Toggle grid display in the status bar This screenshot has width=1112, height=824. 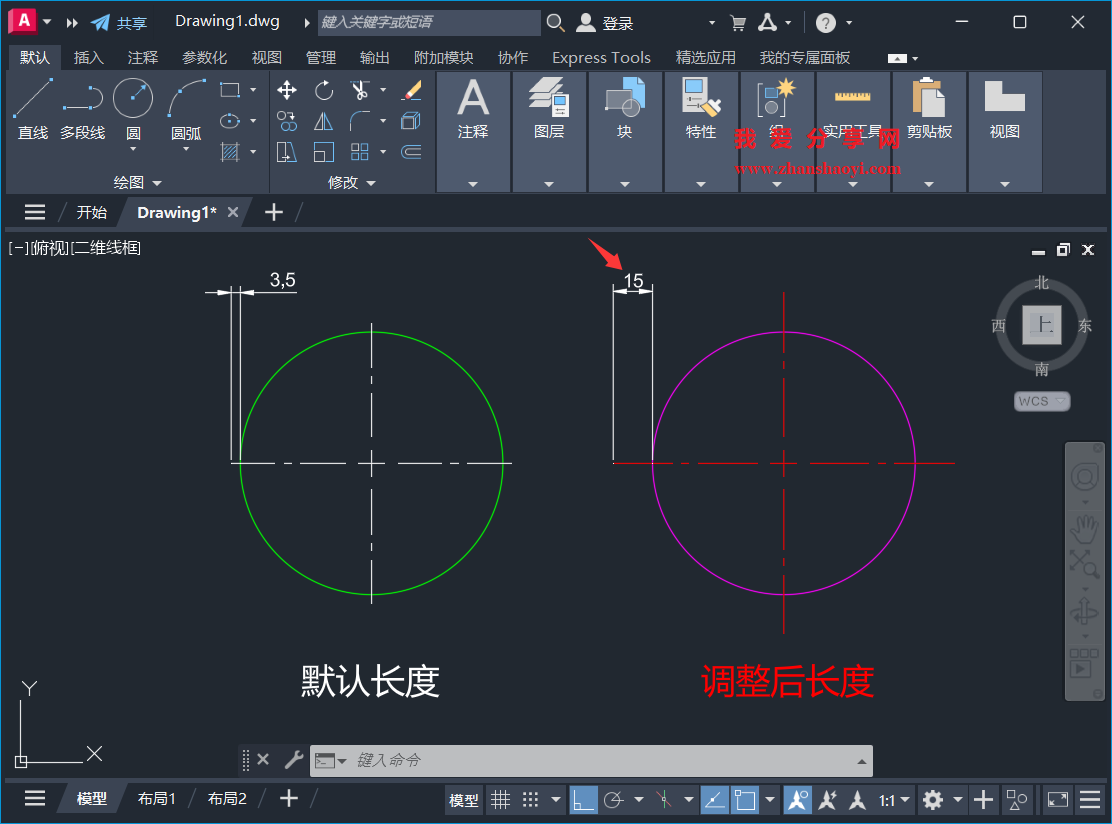click(501, 800)
